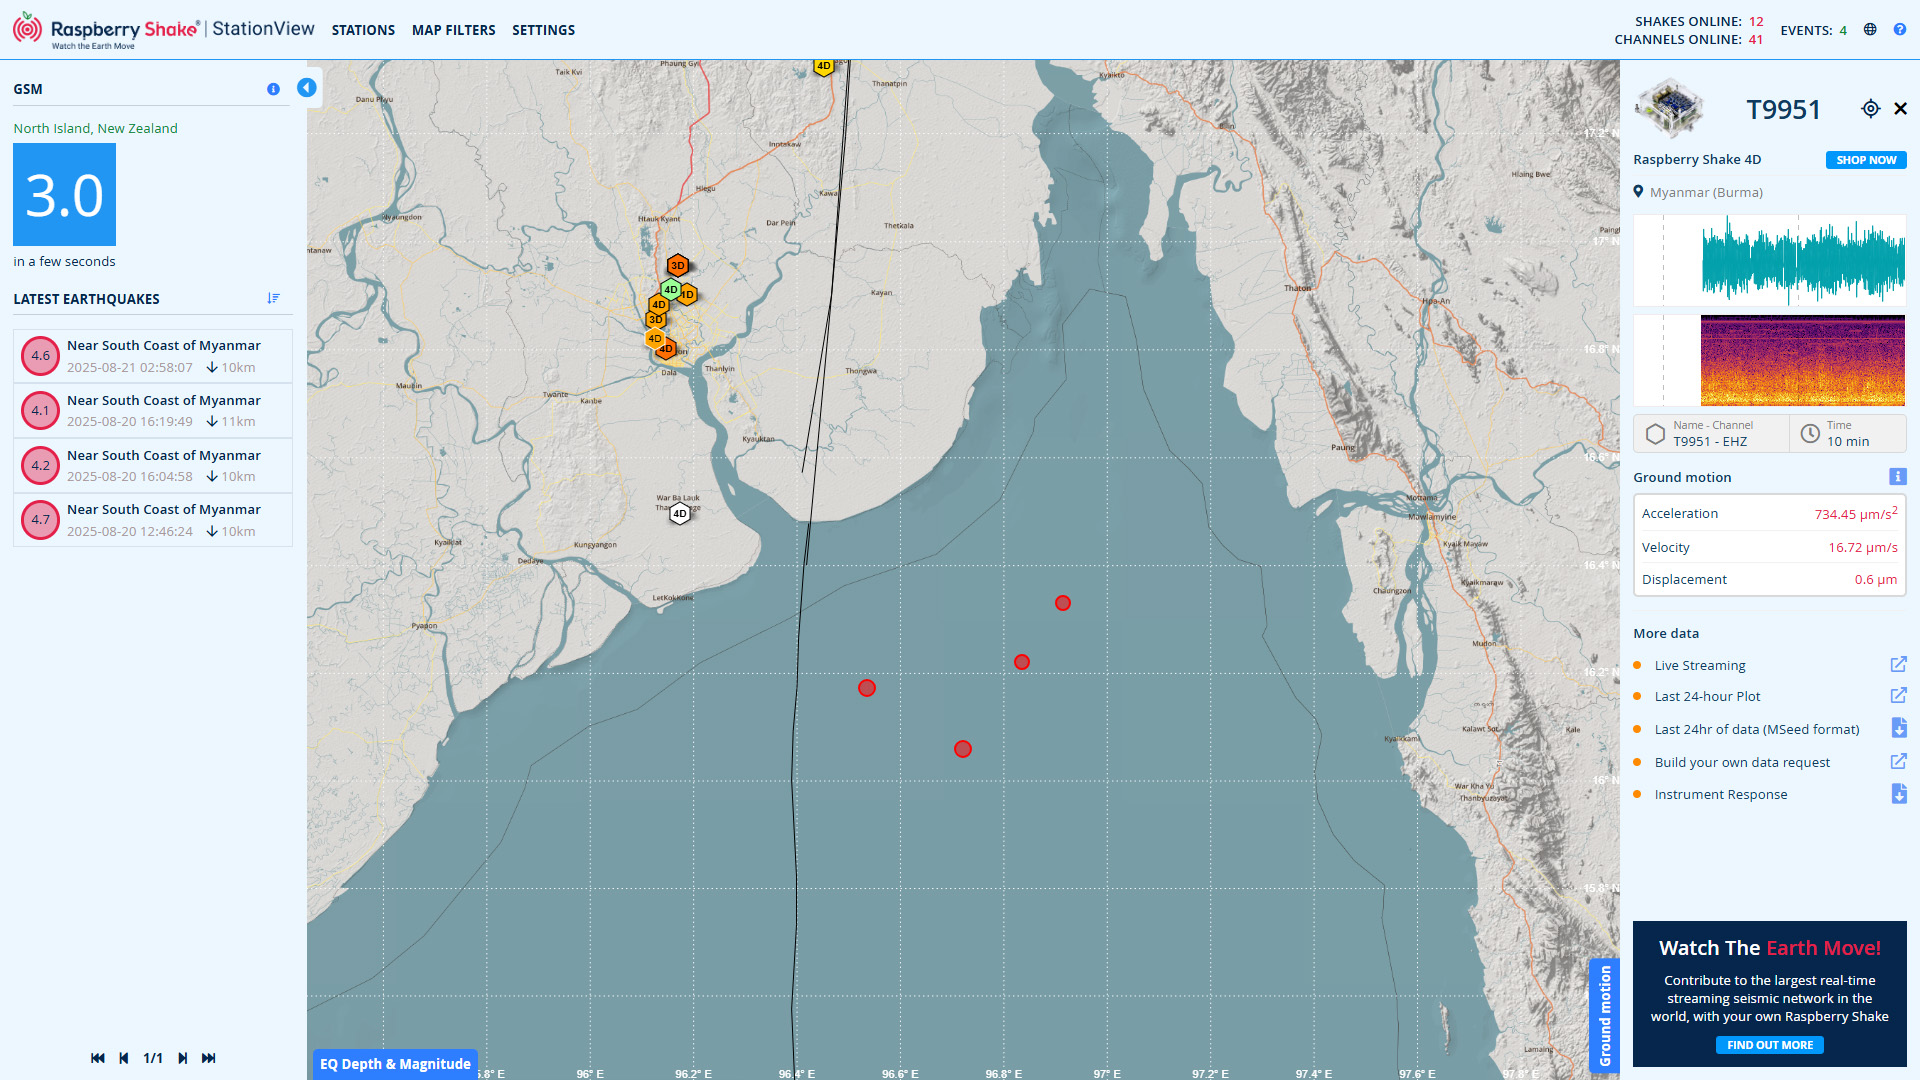
Task: Click the Myanmar (Burma) location pin
Action: (x=1638, y=192)
